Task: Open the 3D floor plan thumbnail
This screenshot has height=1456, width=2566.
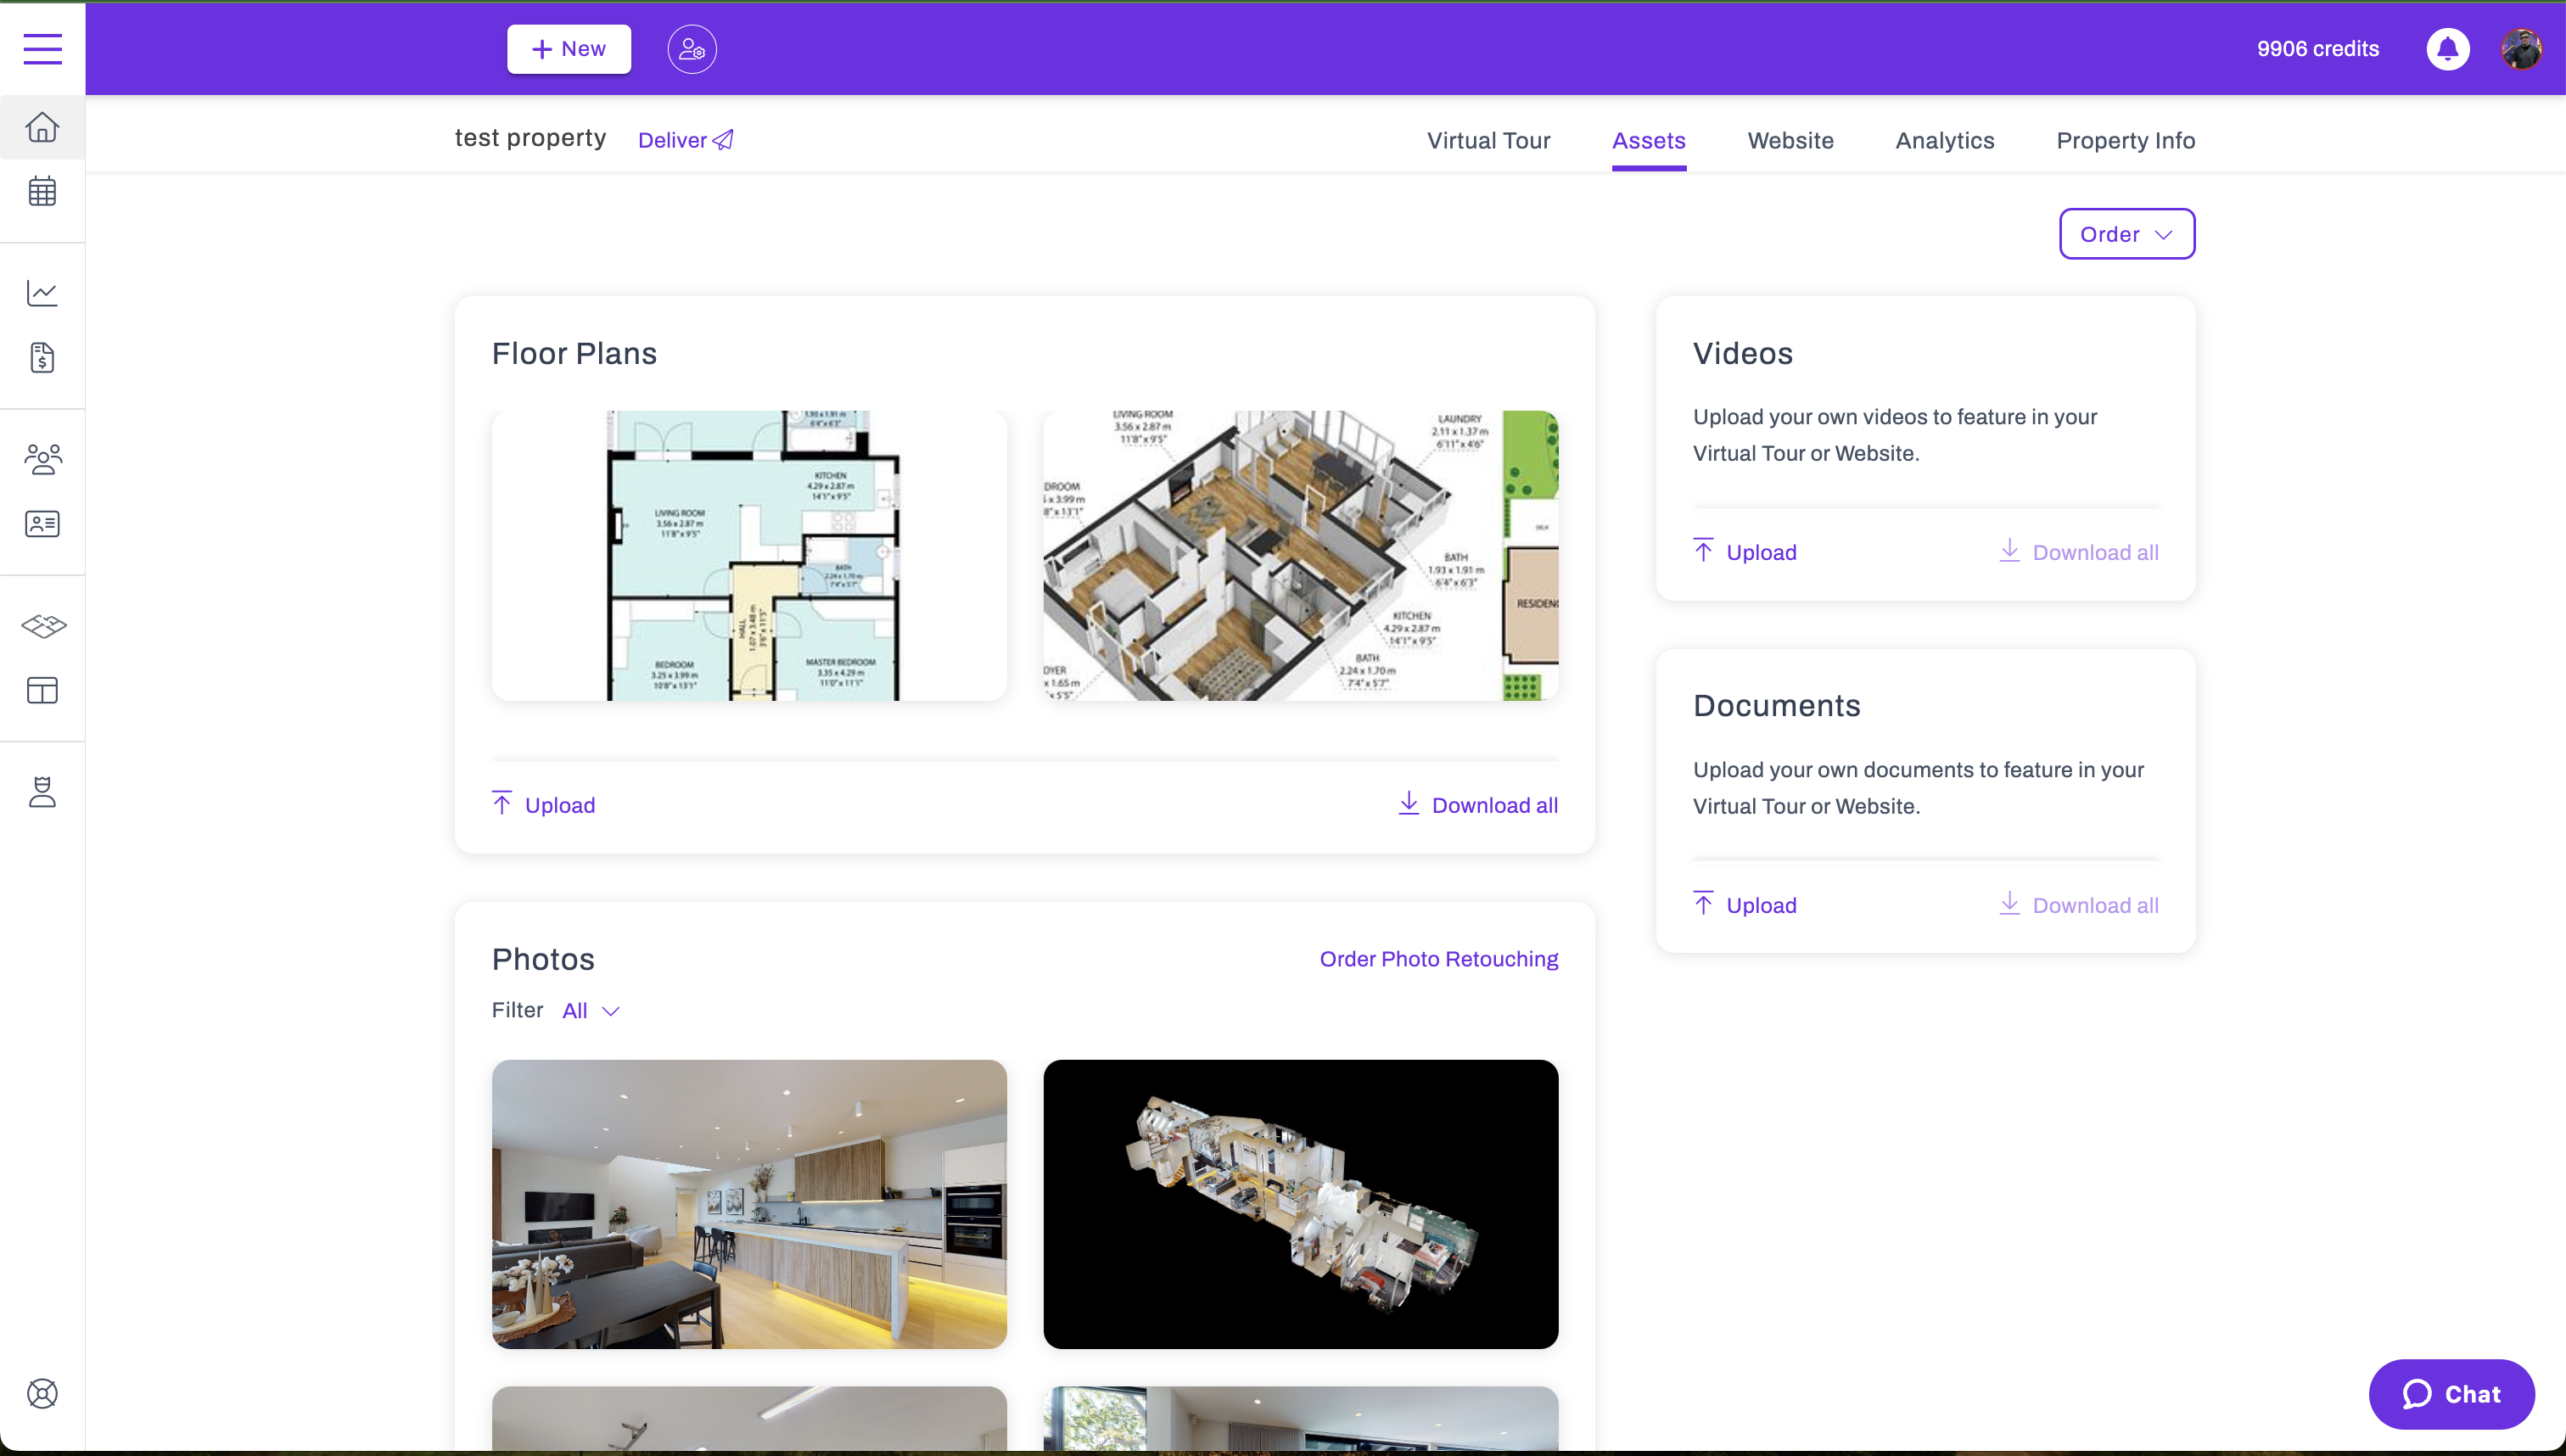Action: (1300, 556)
